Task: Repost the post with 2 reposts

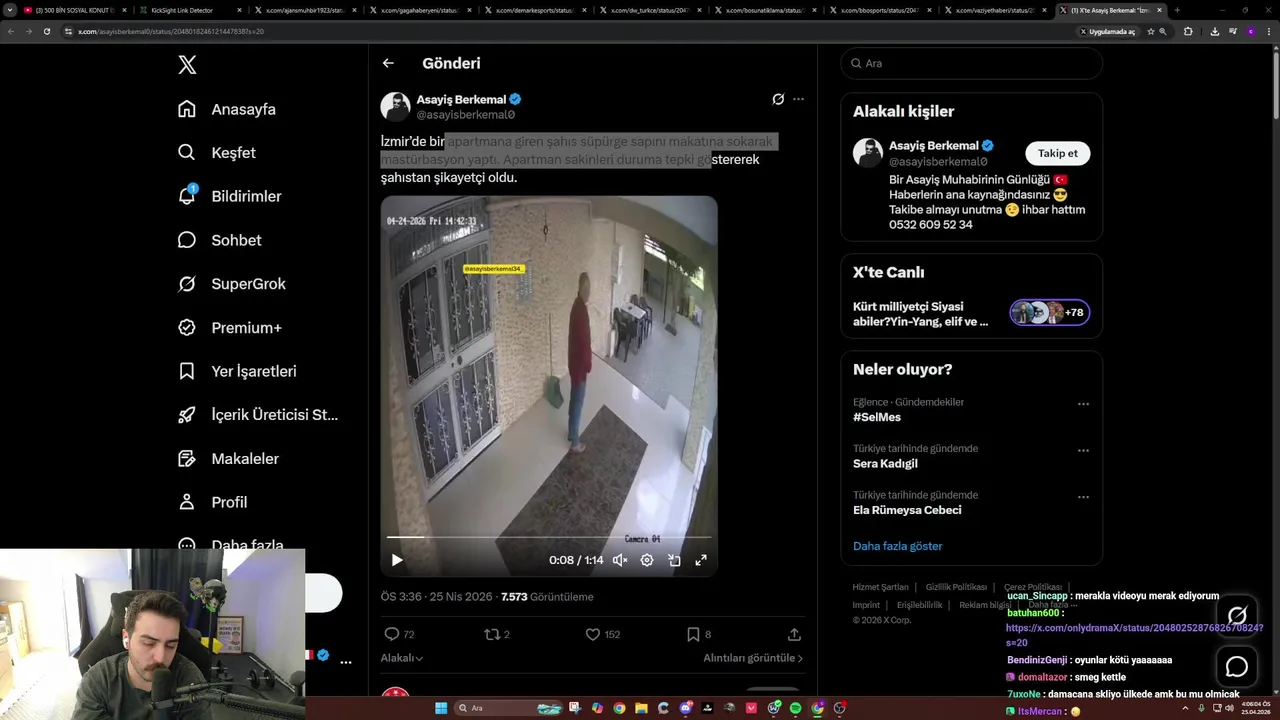Action: click(497, 634)
